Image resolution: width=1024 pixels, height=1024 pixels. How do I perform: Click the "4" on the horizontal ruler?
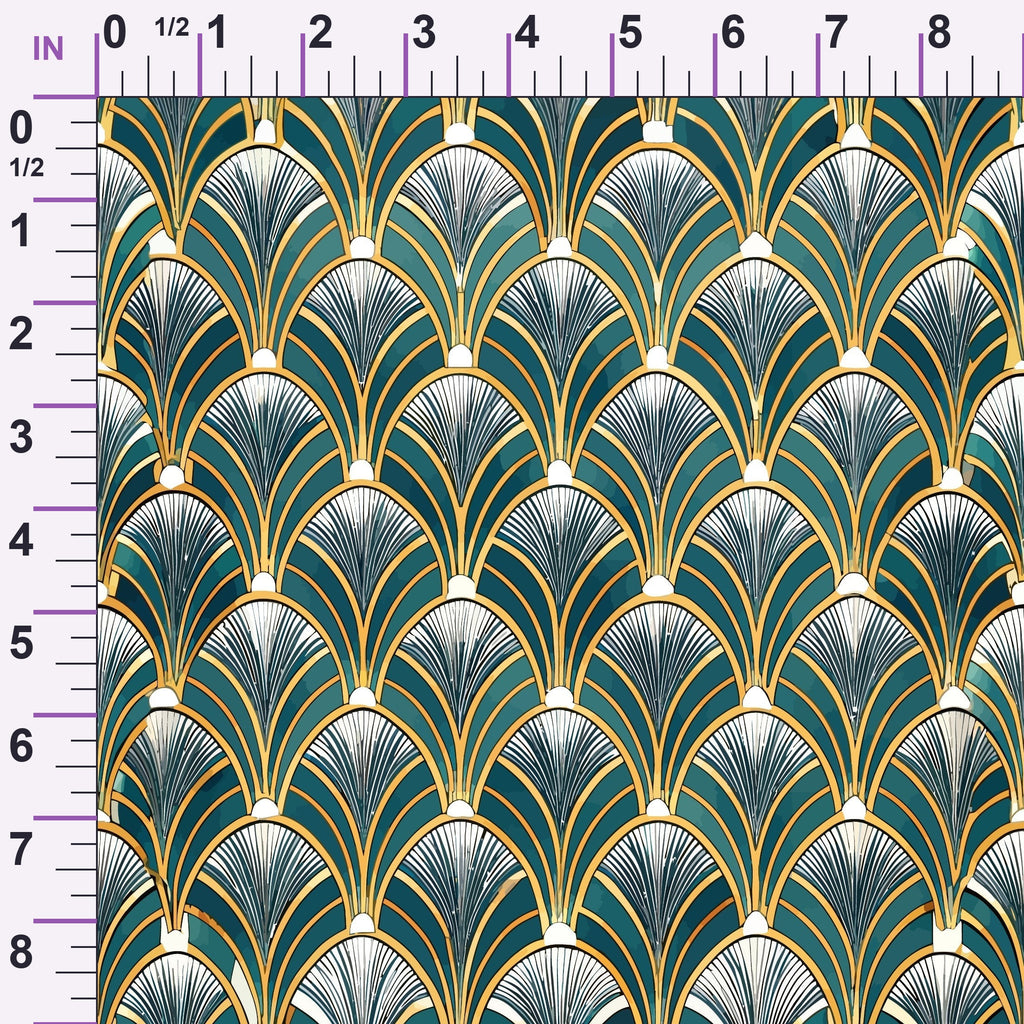click(x=527, y=33)
